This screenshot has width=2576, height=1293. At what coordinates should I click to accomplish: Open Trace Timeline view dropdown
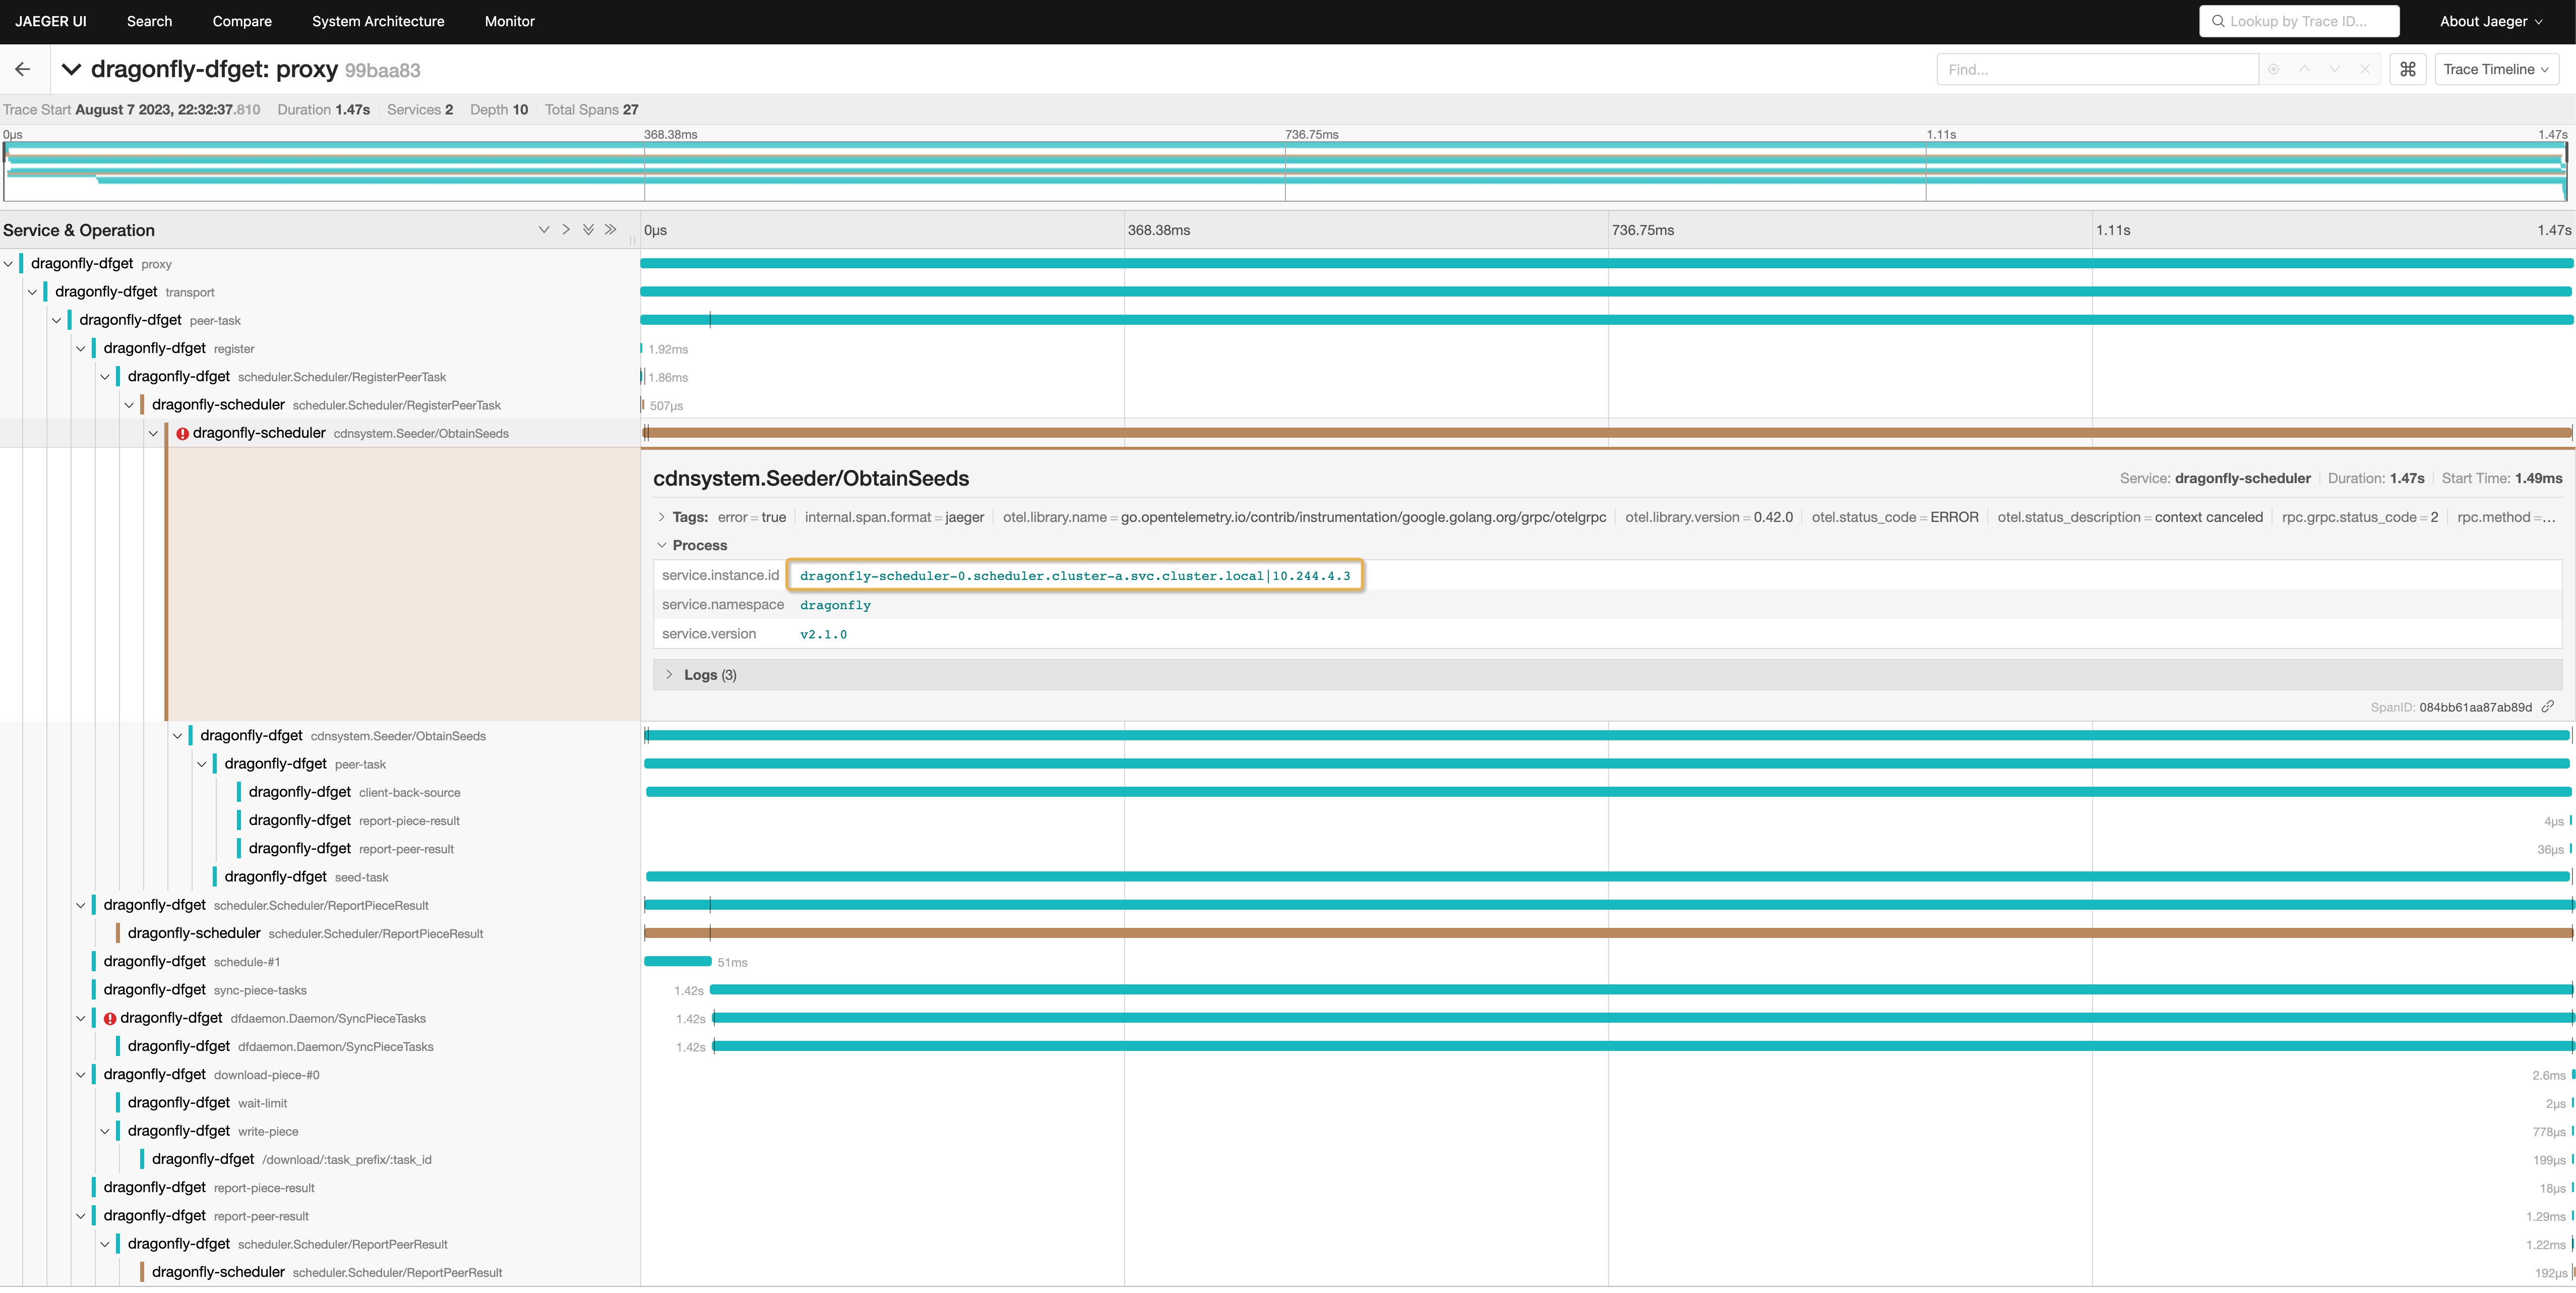click(2496, 69)
